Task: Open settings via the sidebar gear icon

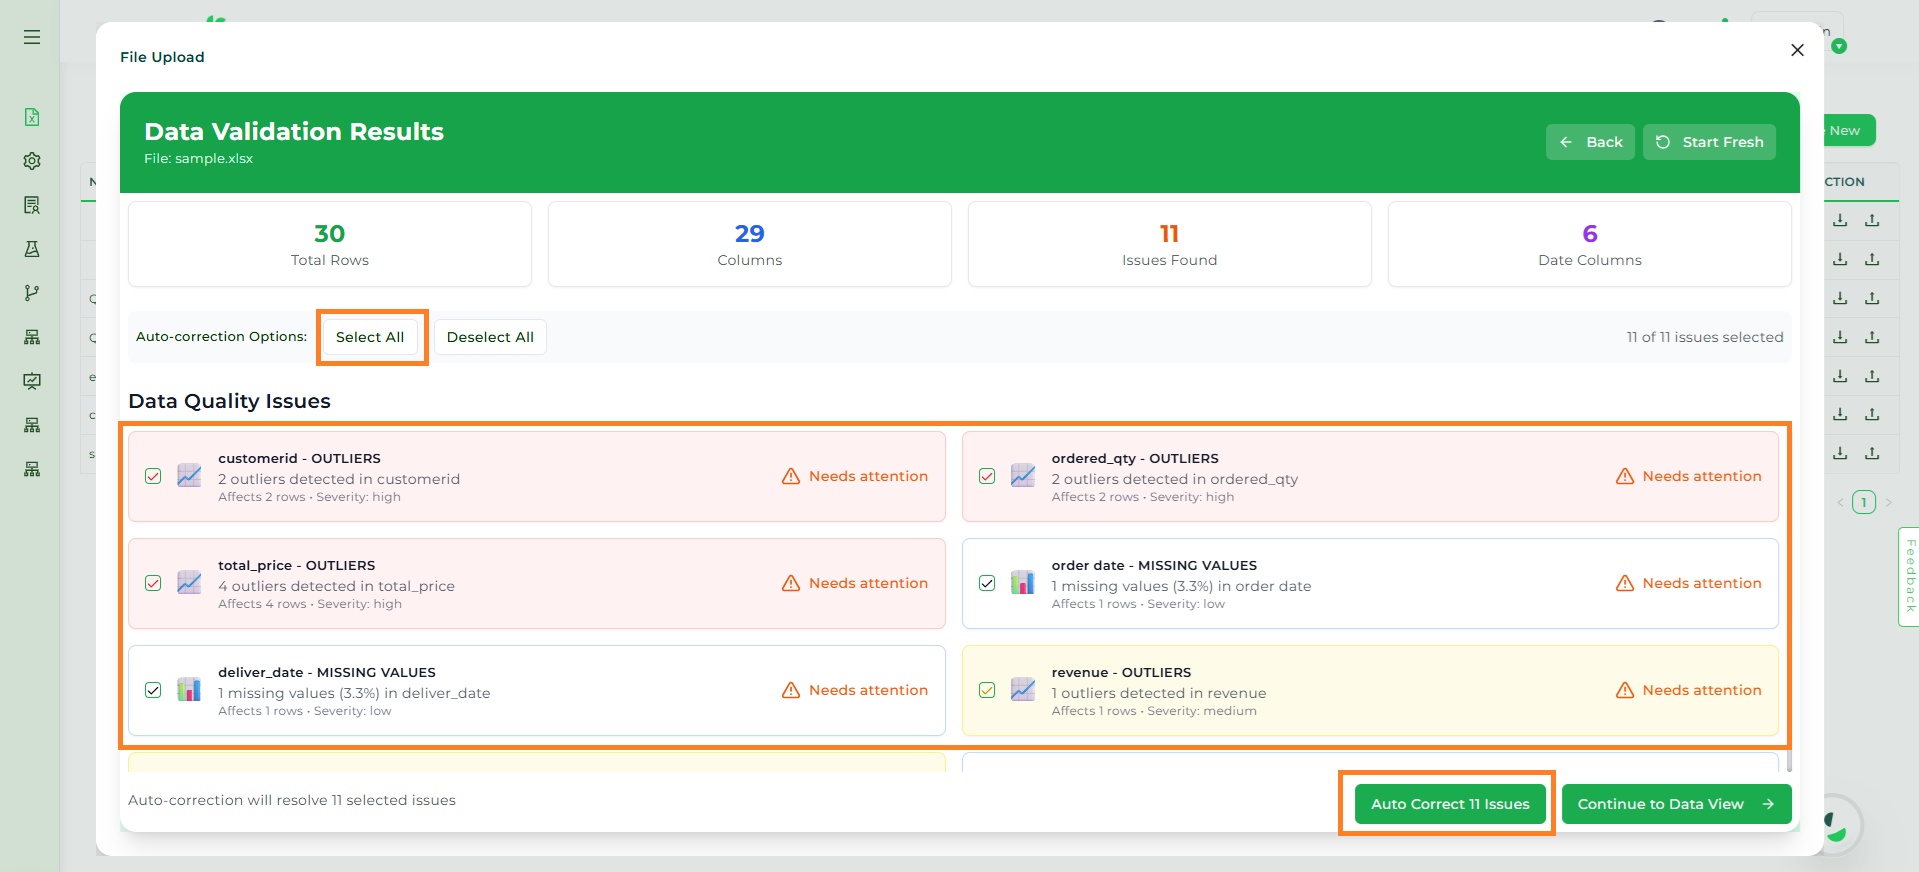Action: click(x=32, y=161)
